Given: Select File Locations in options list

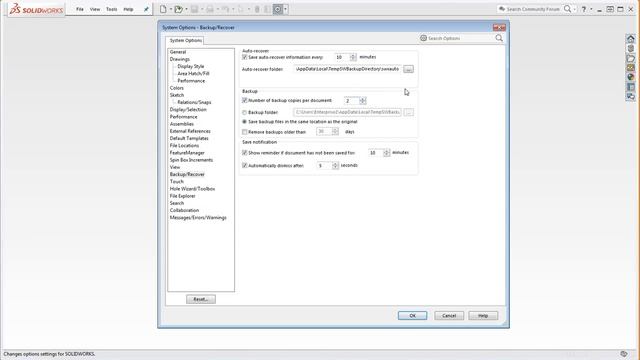Looking at the screenshot, I should point(184,145).
